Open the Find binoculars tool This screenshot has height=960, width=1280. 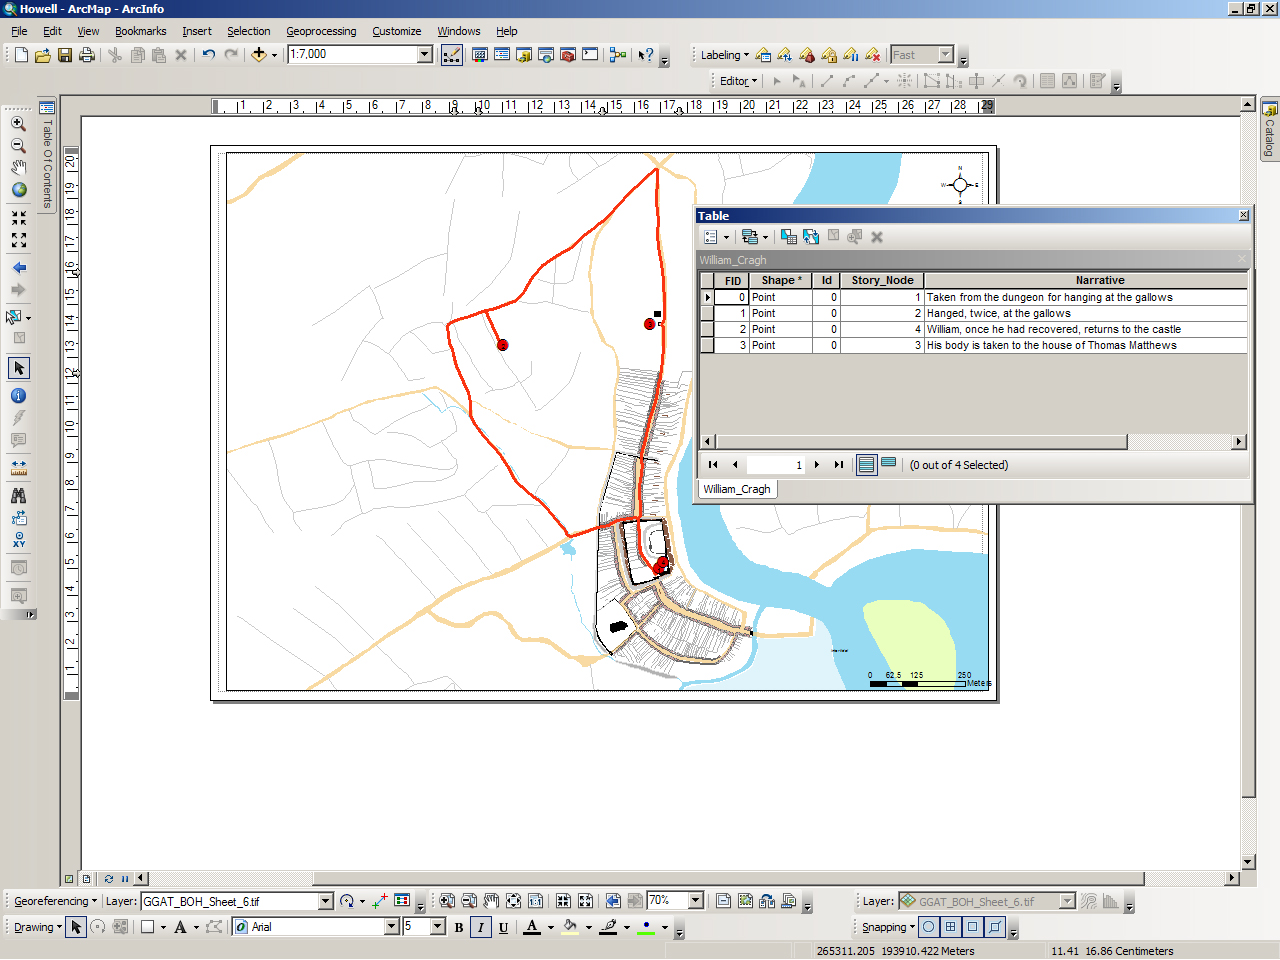18,495
